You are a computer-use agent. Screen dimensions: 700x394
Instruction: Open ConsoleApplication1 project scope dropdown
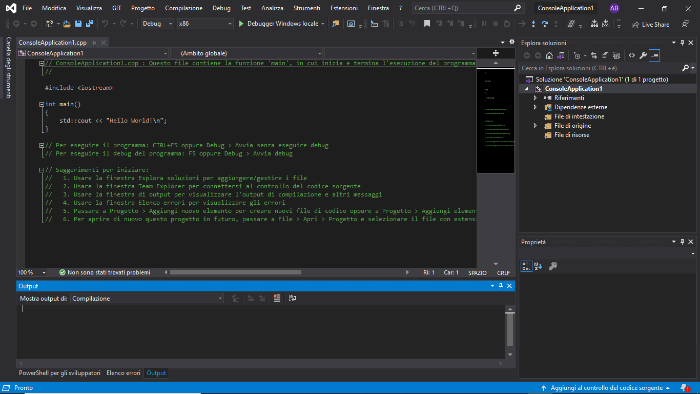coord(93,53)
